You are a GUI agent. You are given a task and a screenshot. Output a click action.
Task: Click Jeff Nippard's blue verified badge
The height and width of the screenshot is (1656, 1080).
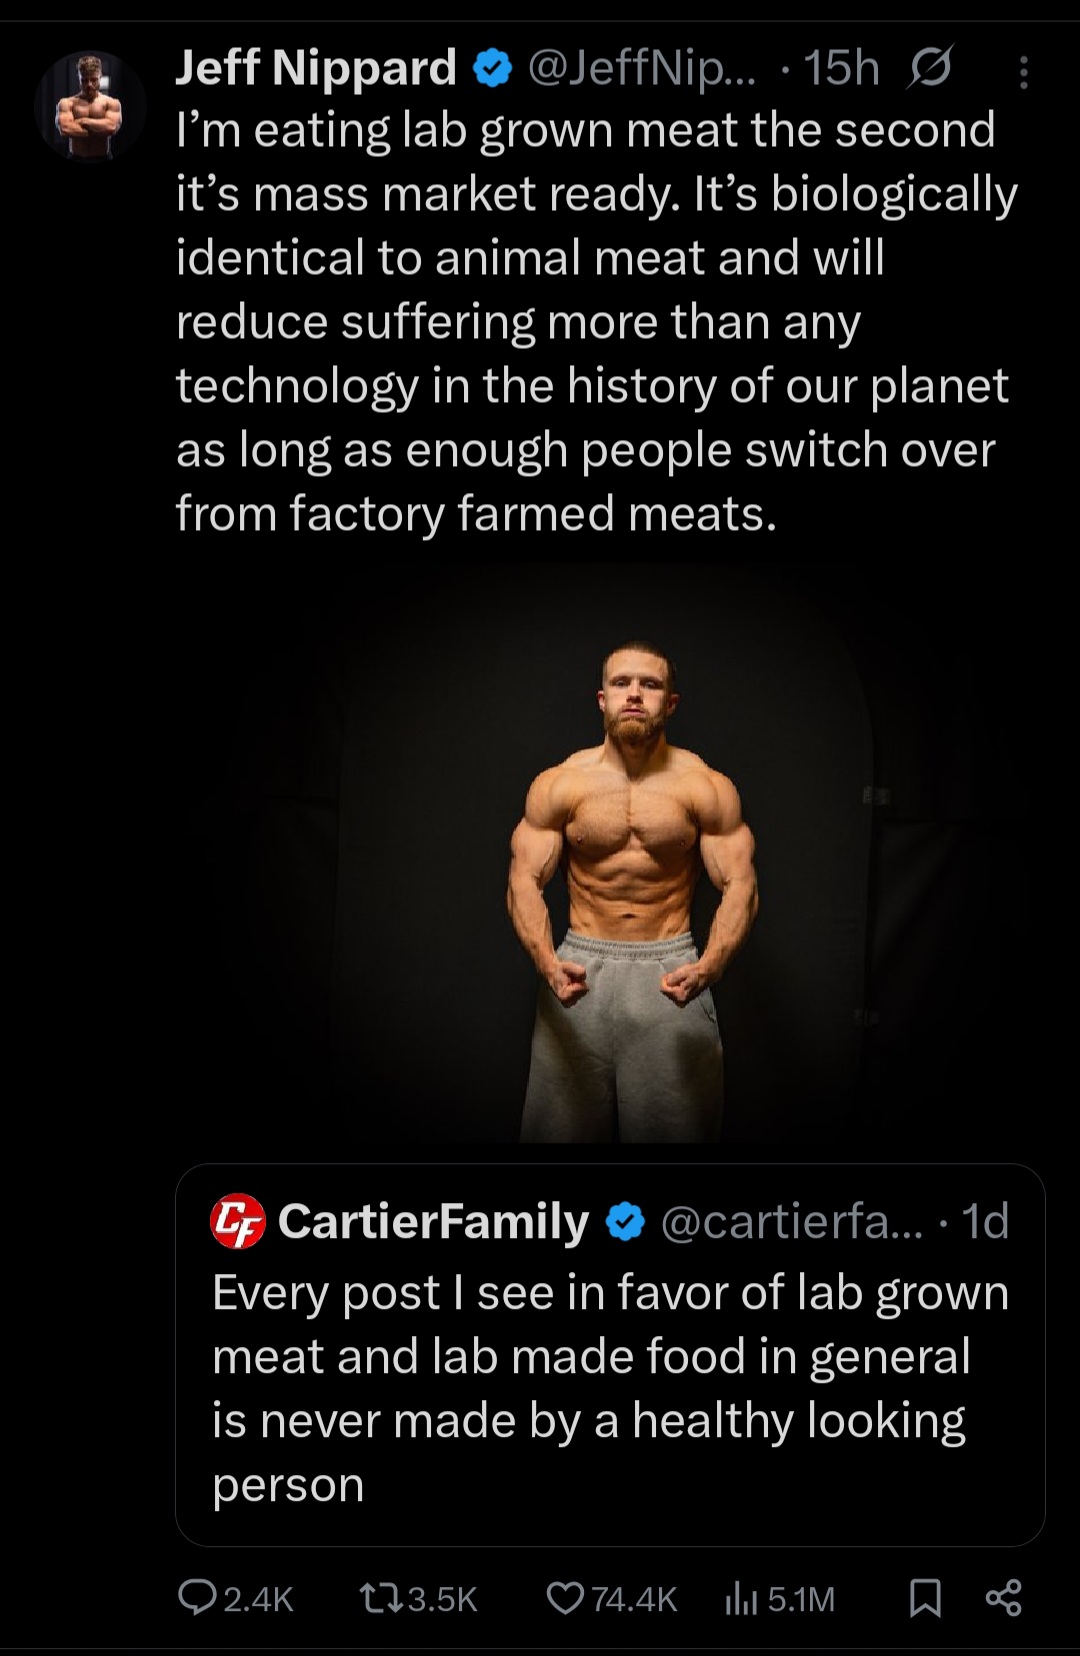[492, 68]
